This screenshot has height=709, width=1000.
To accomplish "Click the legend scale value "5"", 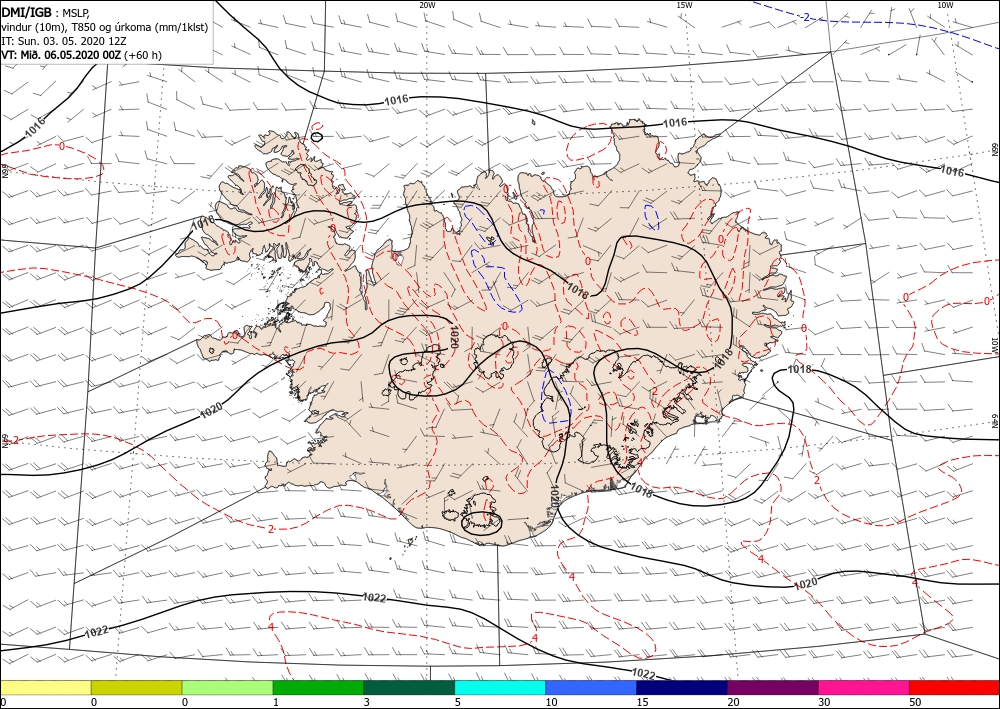I will 457,702.
